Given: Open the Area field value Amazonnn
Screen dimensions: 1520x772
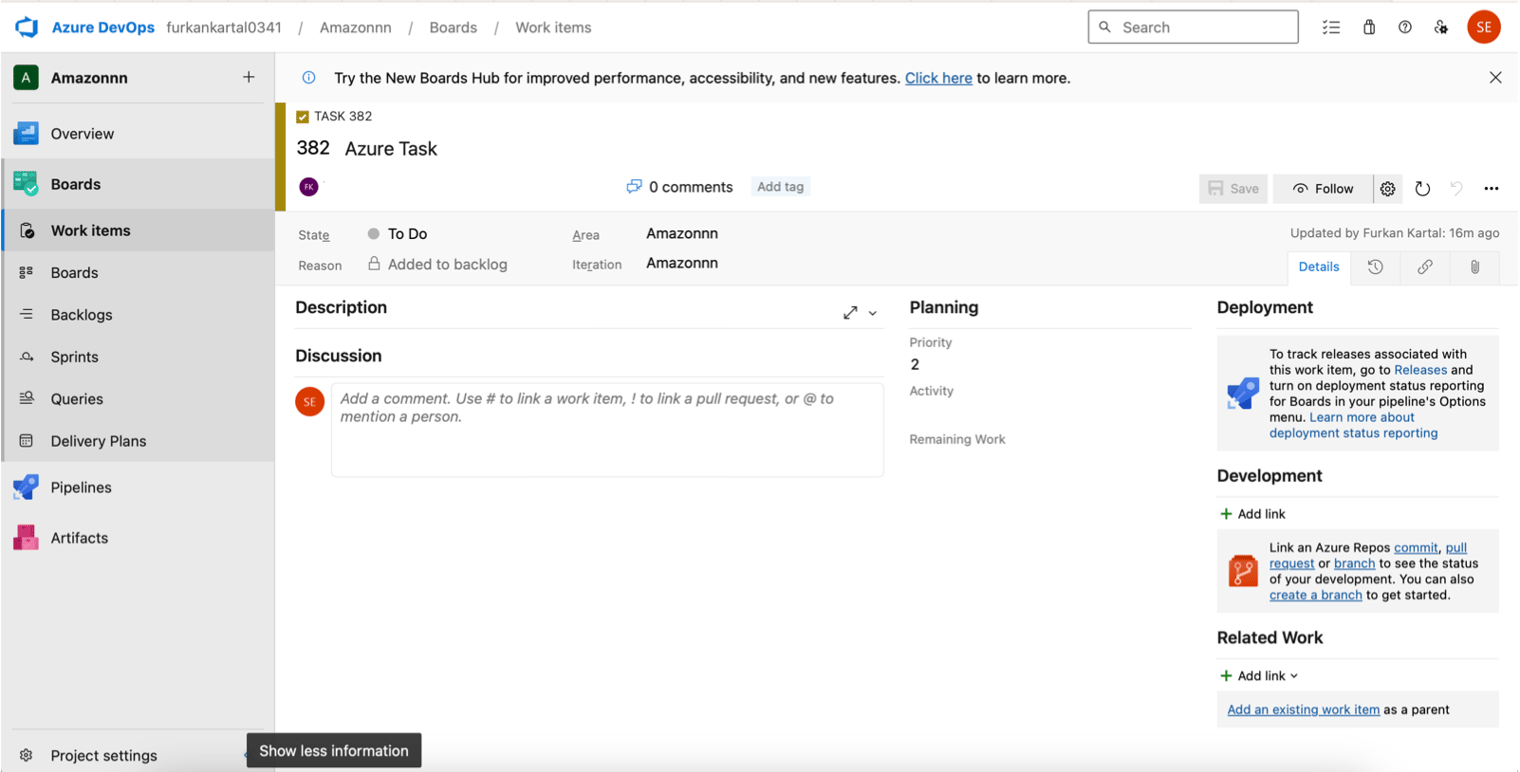Looking at the screenshot, I should coord(682,234).
